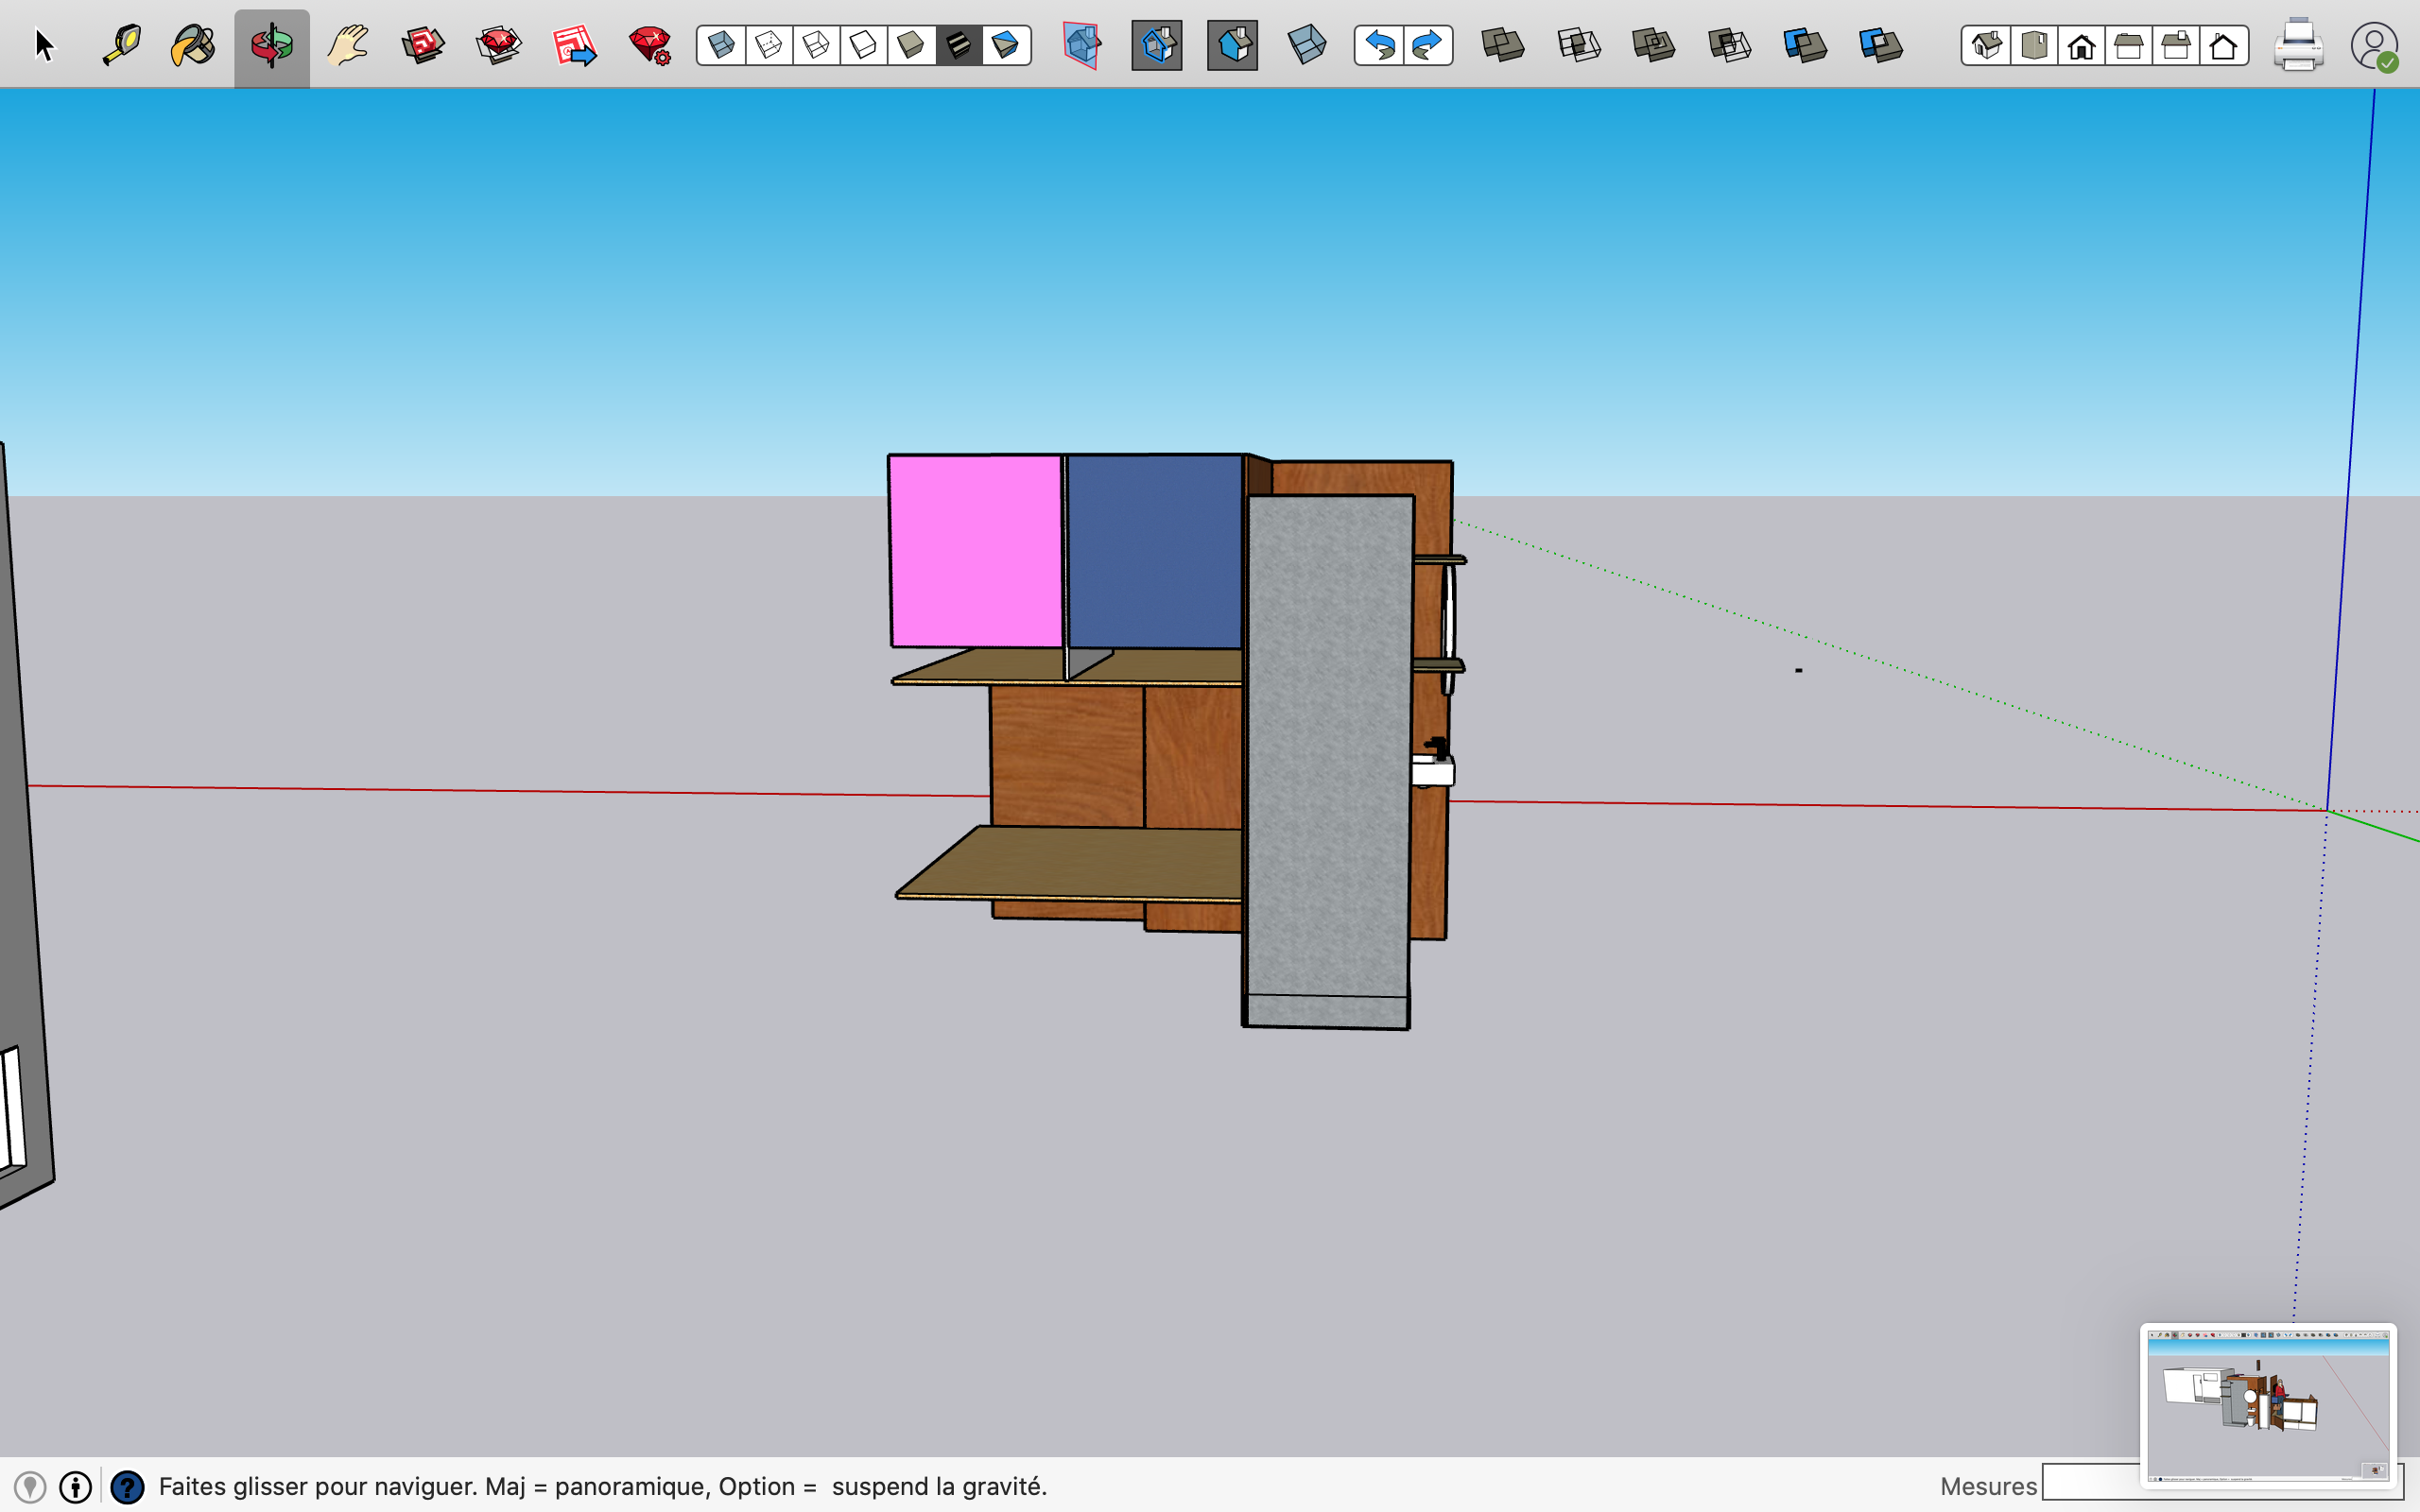Go to the next camera view

(x=1427, y=46)
